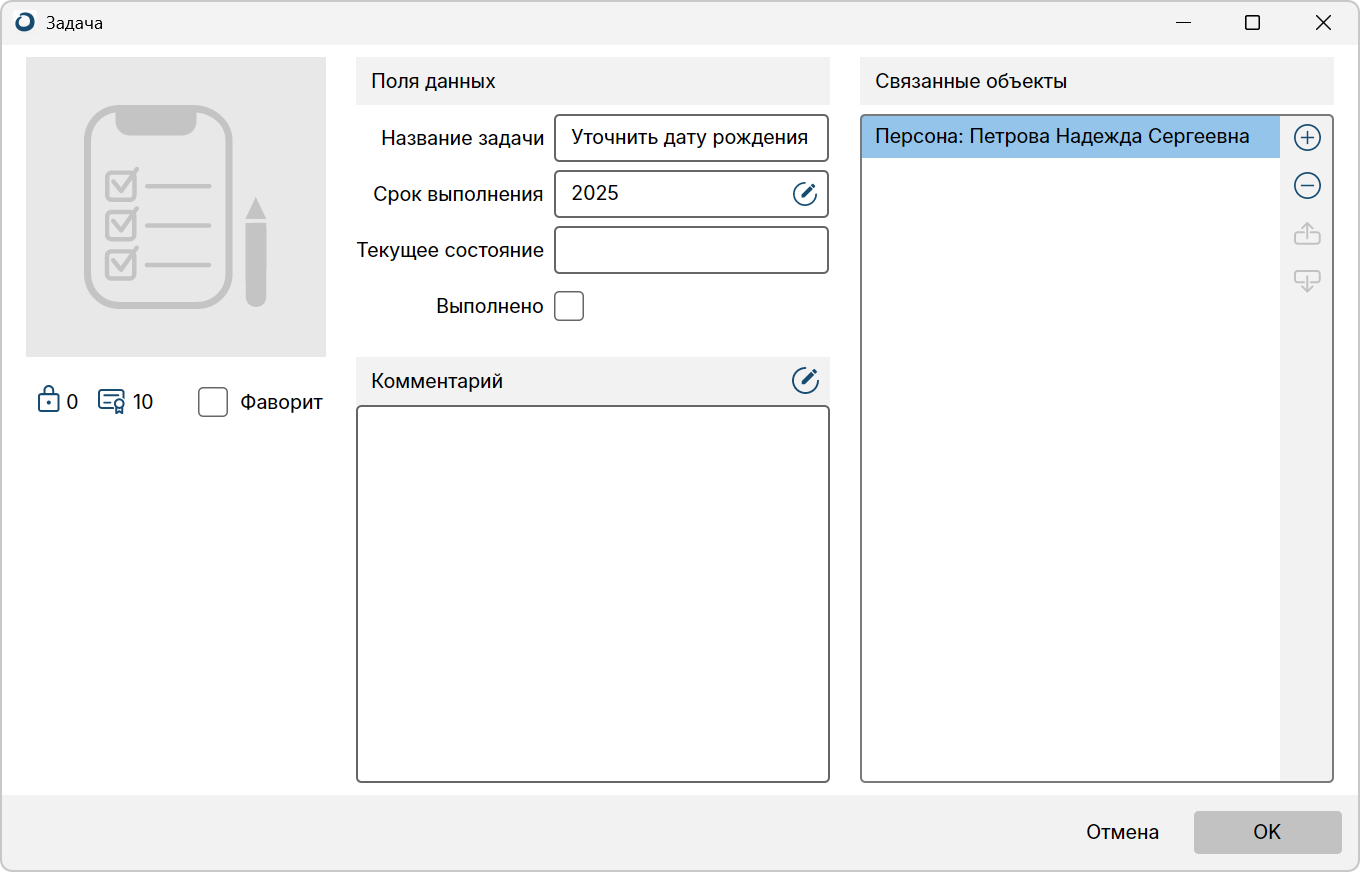The width and height of the screenshot is (1360, 872).
Task: Open the date editor in Срок выполнения field
Action: (805, 194)
